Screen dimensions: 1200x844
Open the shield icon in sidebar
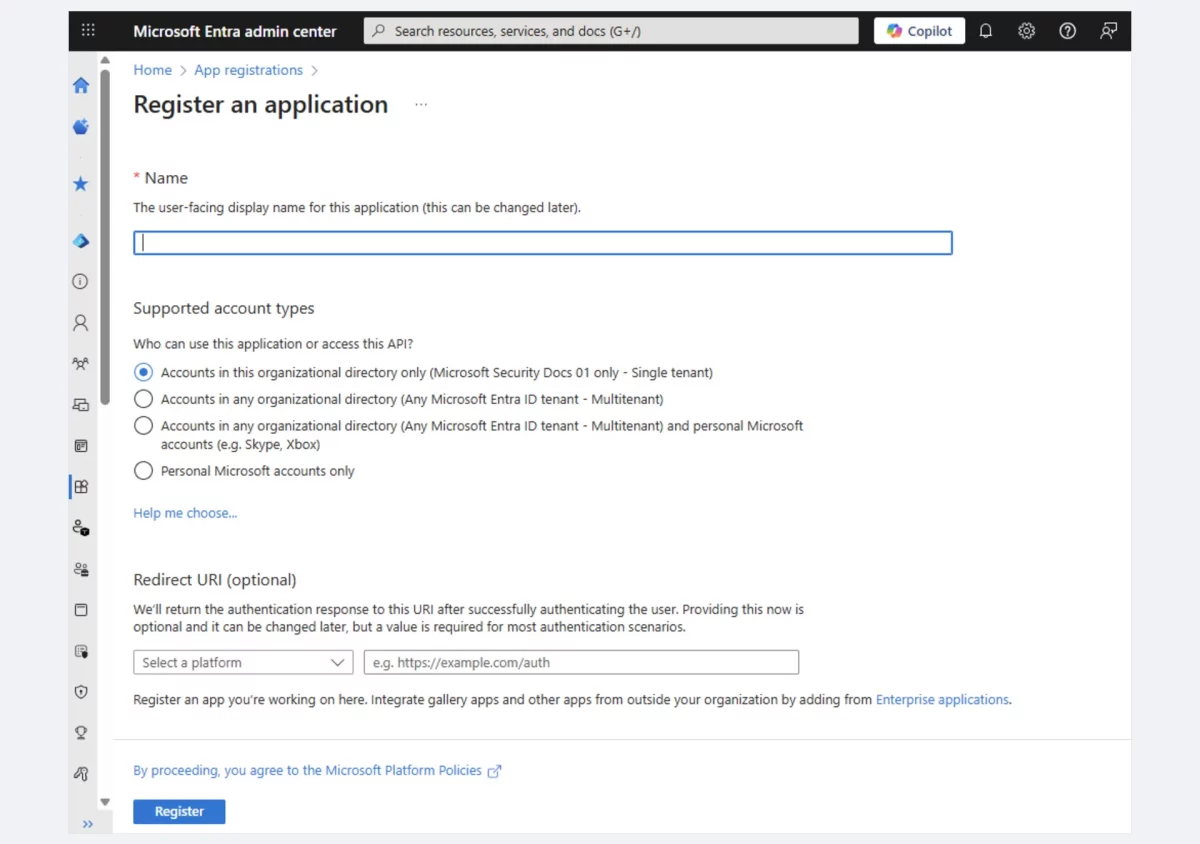[81, 692]
